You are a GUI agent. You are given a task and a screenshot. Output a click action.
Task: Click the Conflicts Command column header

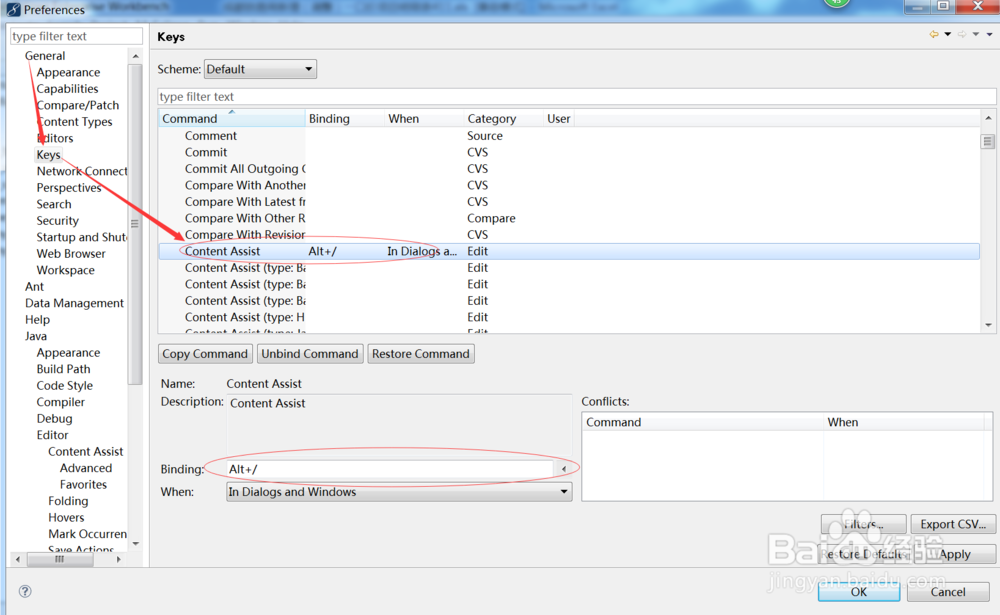702,422
